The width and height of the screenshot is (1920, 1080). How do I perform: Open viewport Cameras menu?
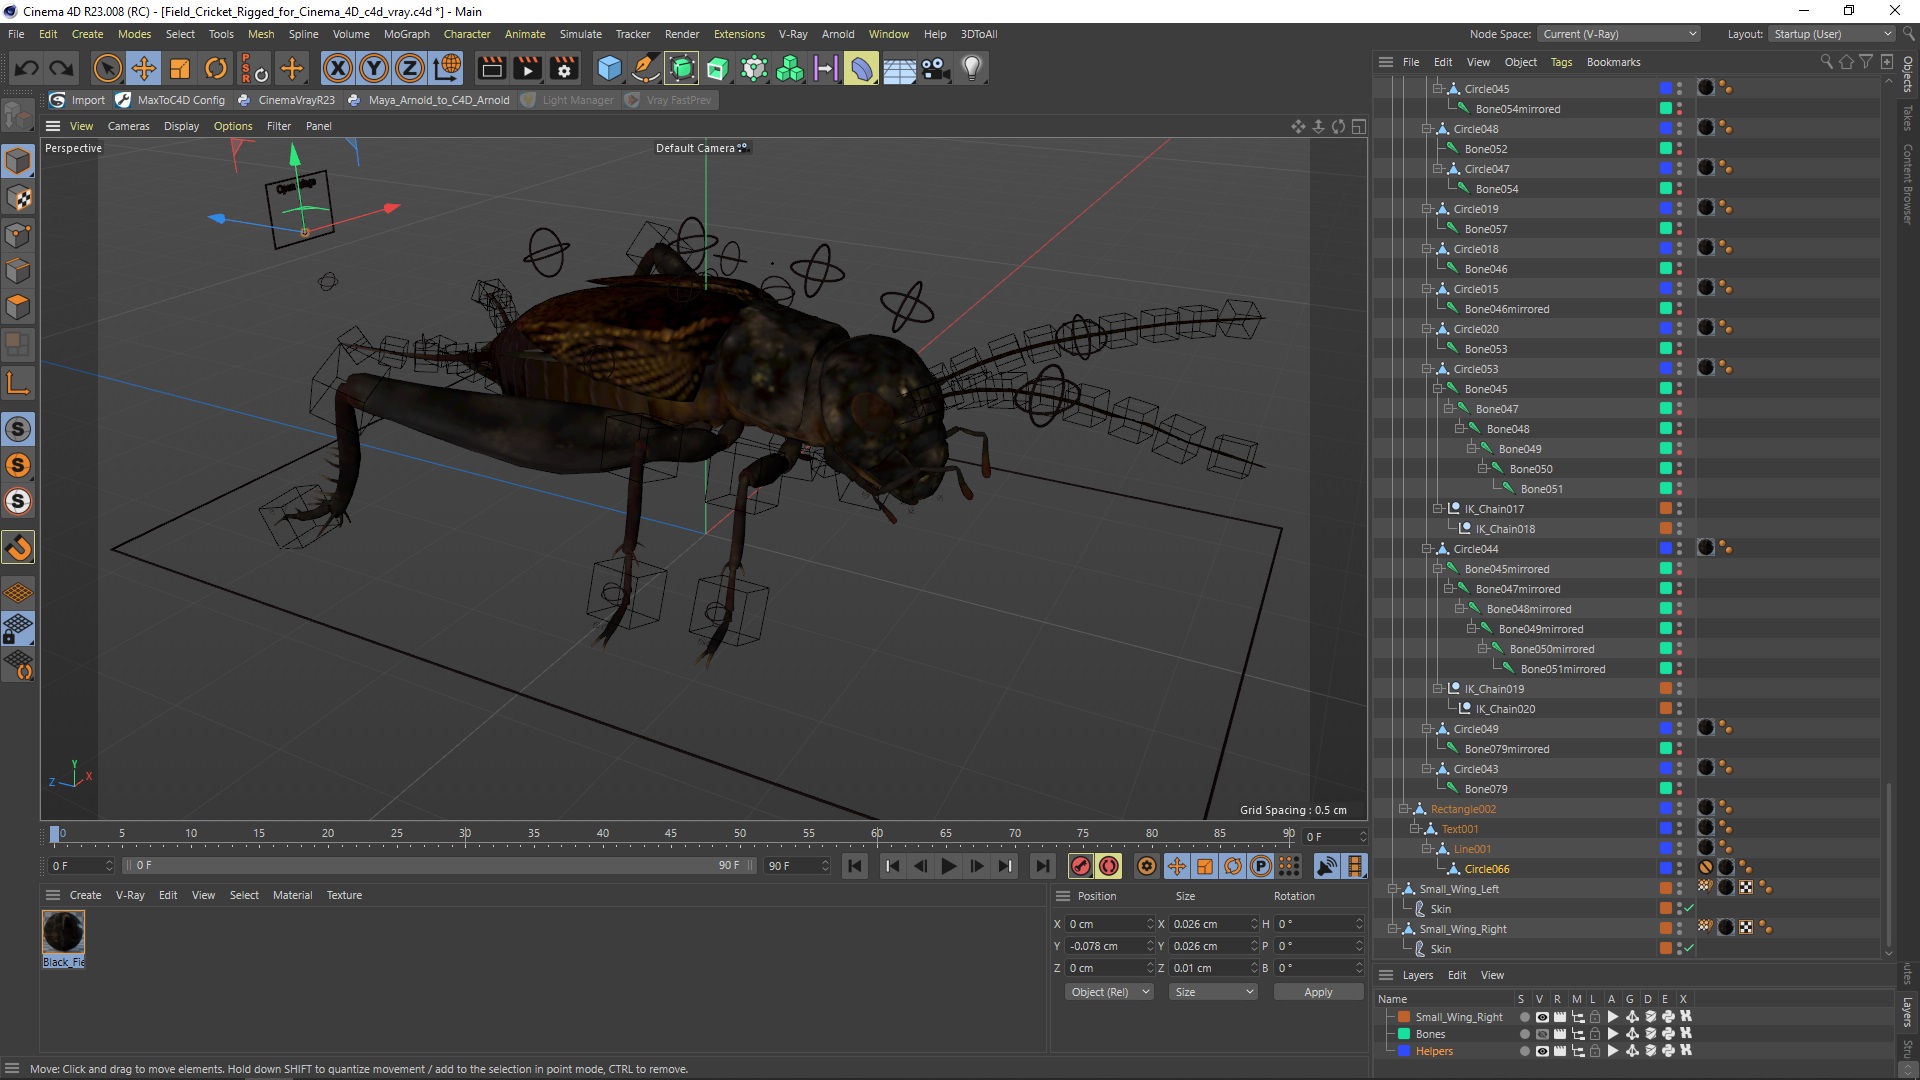[x=128, y=126]
